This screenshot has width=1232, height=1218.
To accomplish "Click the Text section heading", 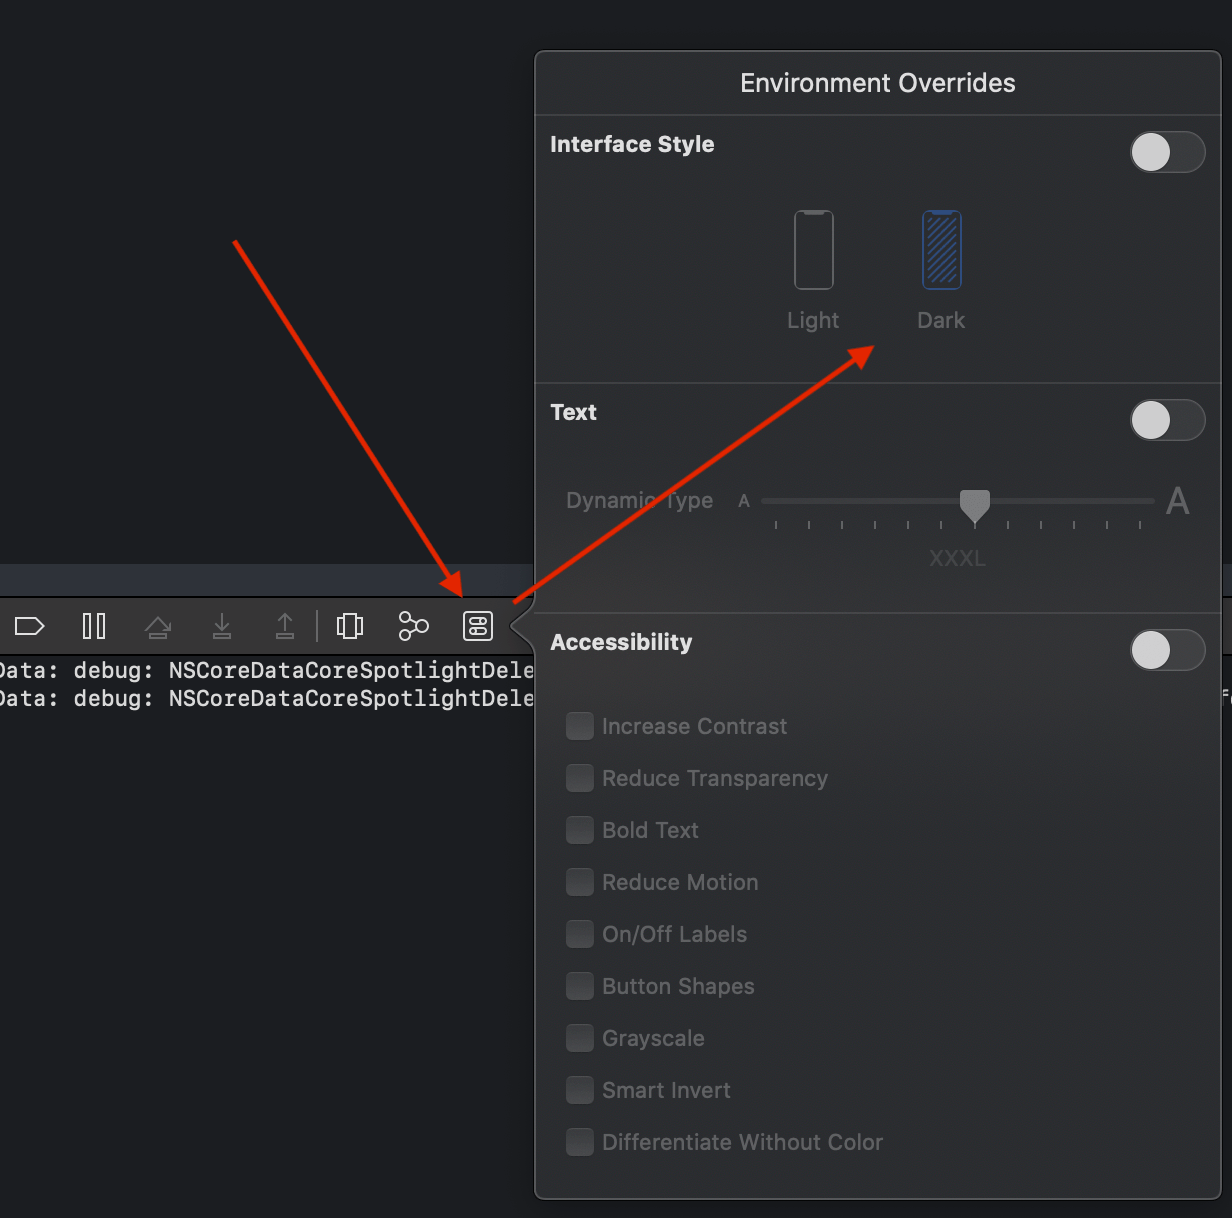I will pyautogui.click(x=573, y=412).
